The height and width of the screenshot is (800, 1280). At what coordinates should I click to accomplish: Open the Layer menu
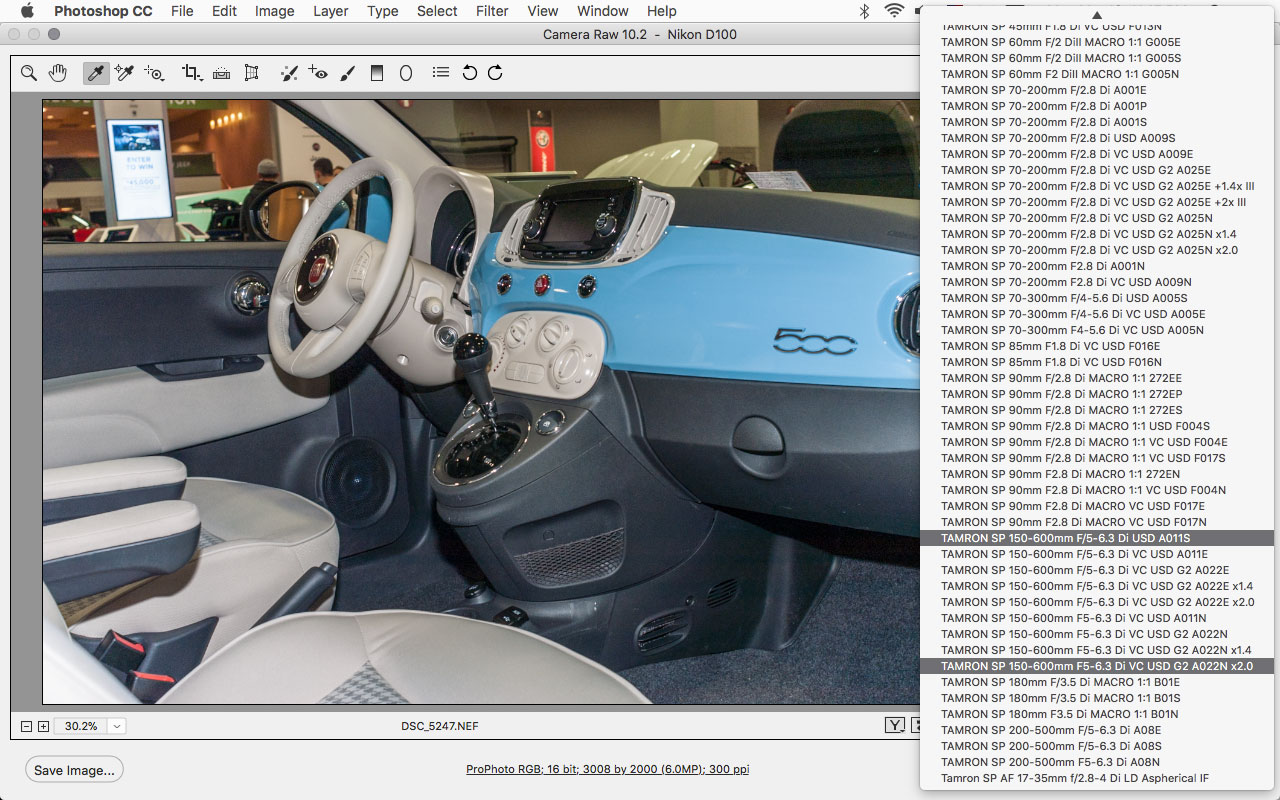pyautogui.click(x=330, y=11)
